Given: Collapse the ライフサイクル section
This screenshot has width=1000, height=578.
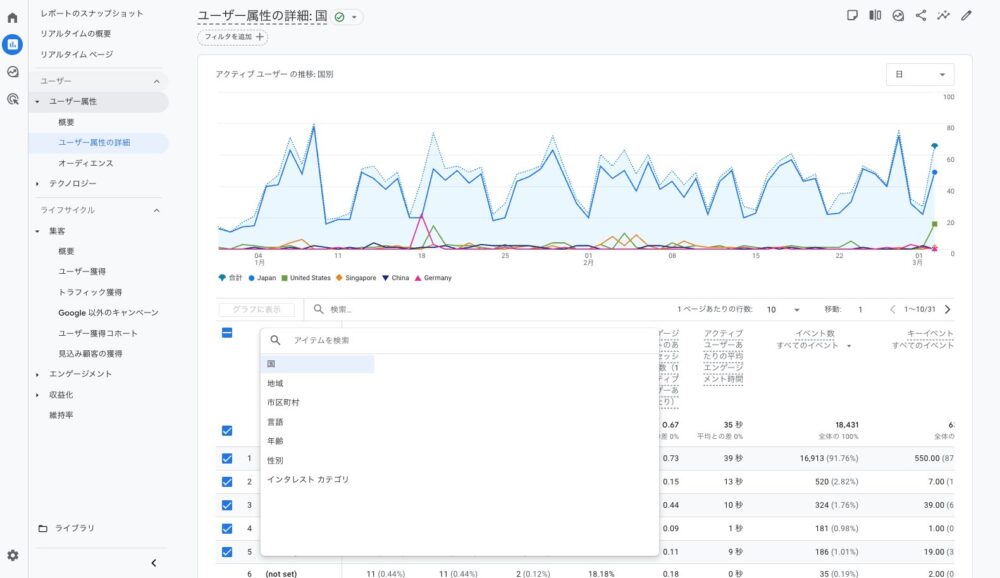Looking at the screenshot, I should [x=156, y=210].
